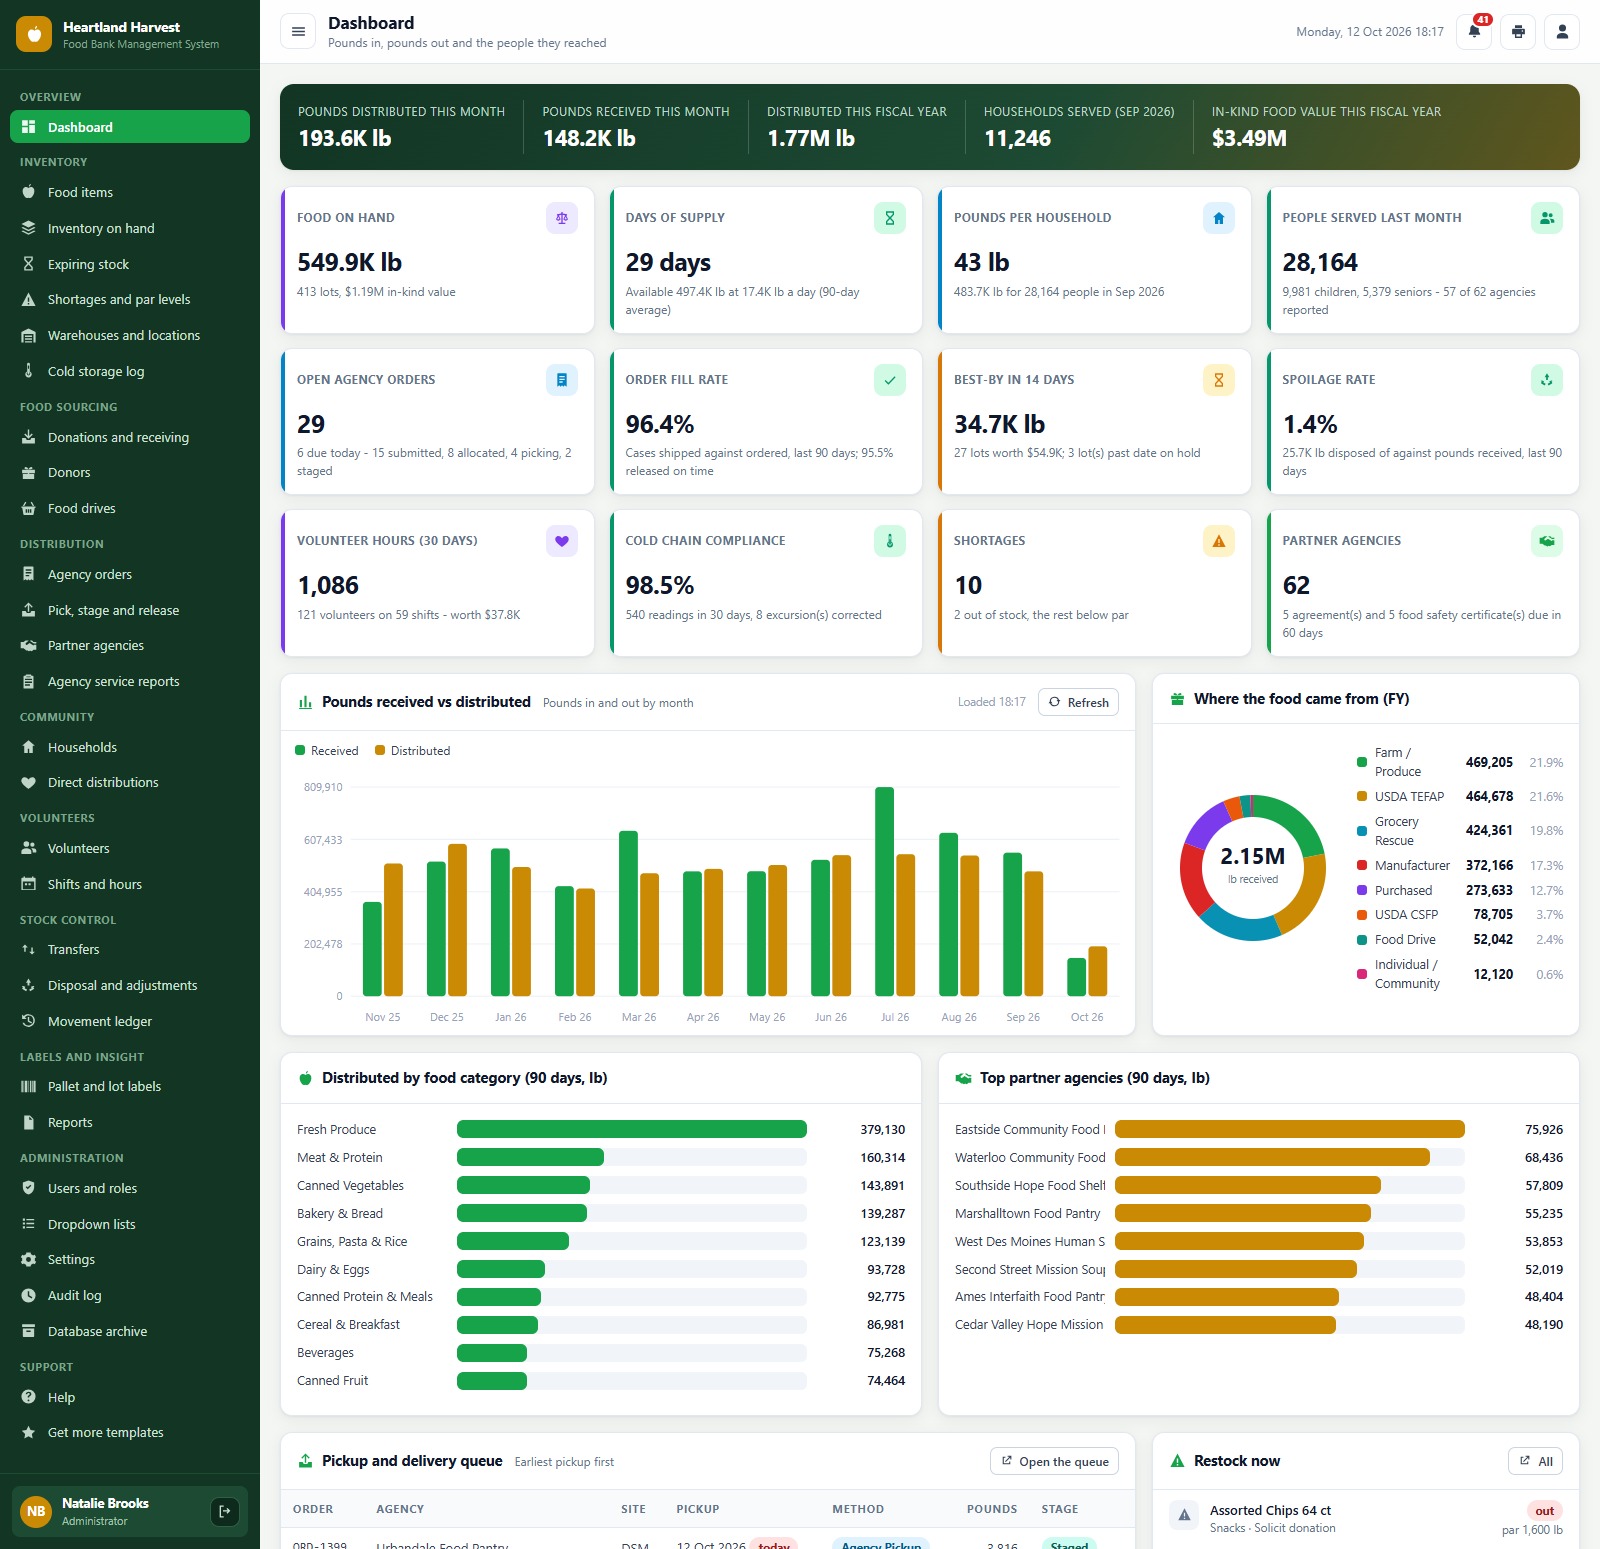Image resolution: width=1600 pixels, height=1549 pixels.
Task: Click the print icon in the header
Action: (1518, 32)
